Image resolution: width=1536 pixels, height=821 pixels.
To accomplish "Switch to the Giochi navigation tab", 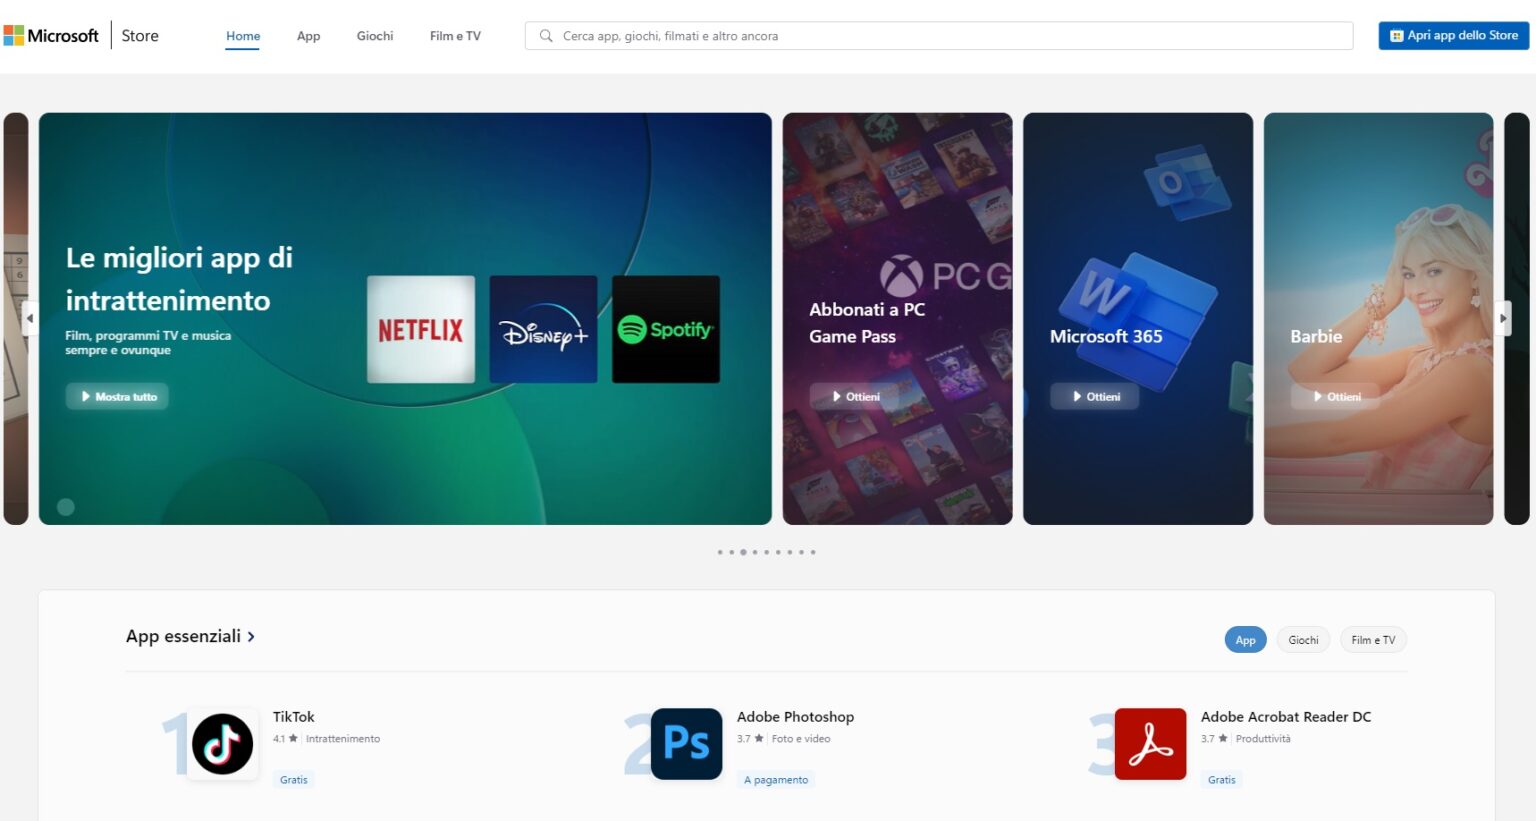I will (375, 36).
